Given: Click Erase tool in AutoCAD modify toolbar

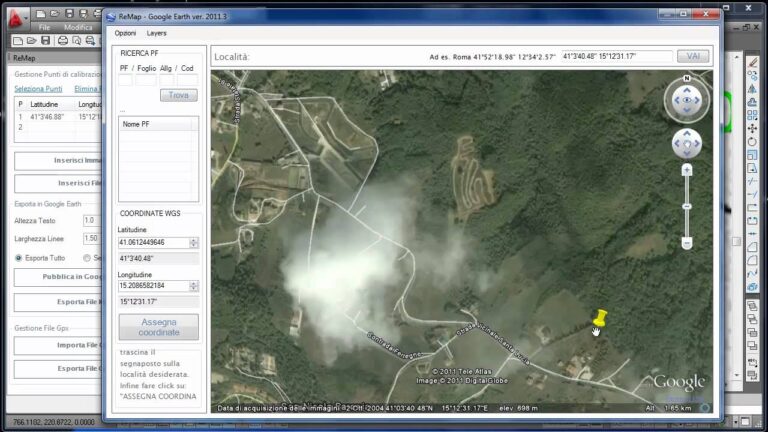Looking at the screenshot, I should [x=752, y=62].
